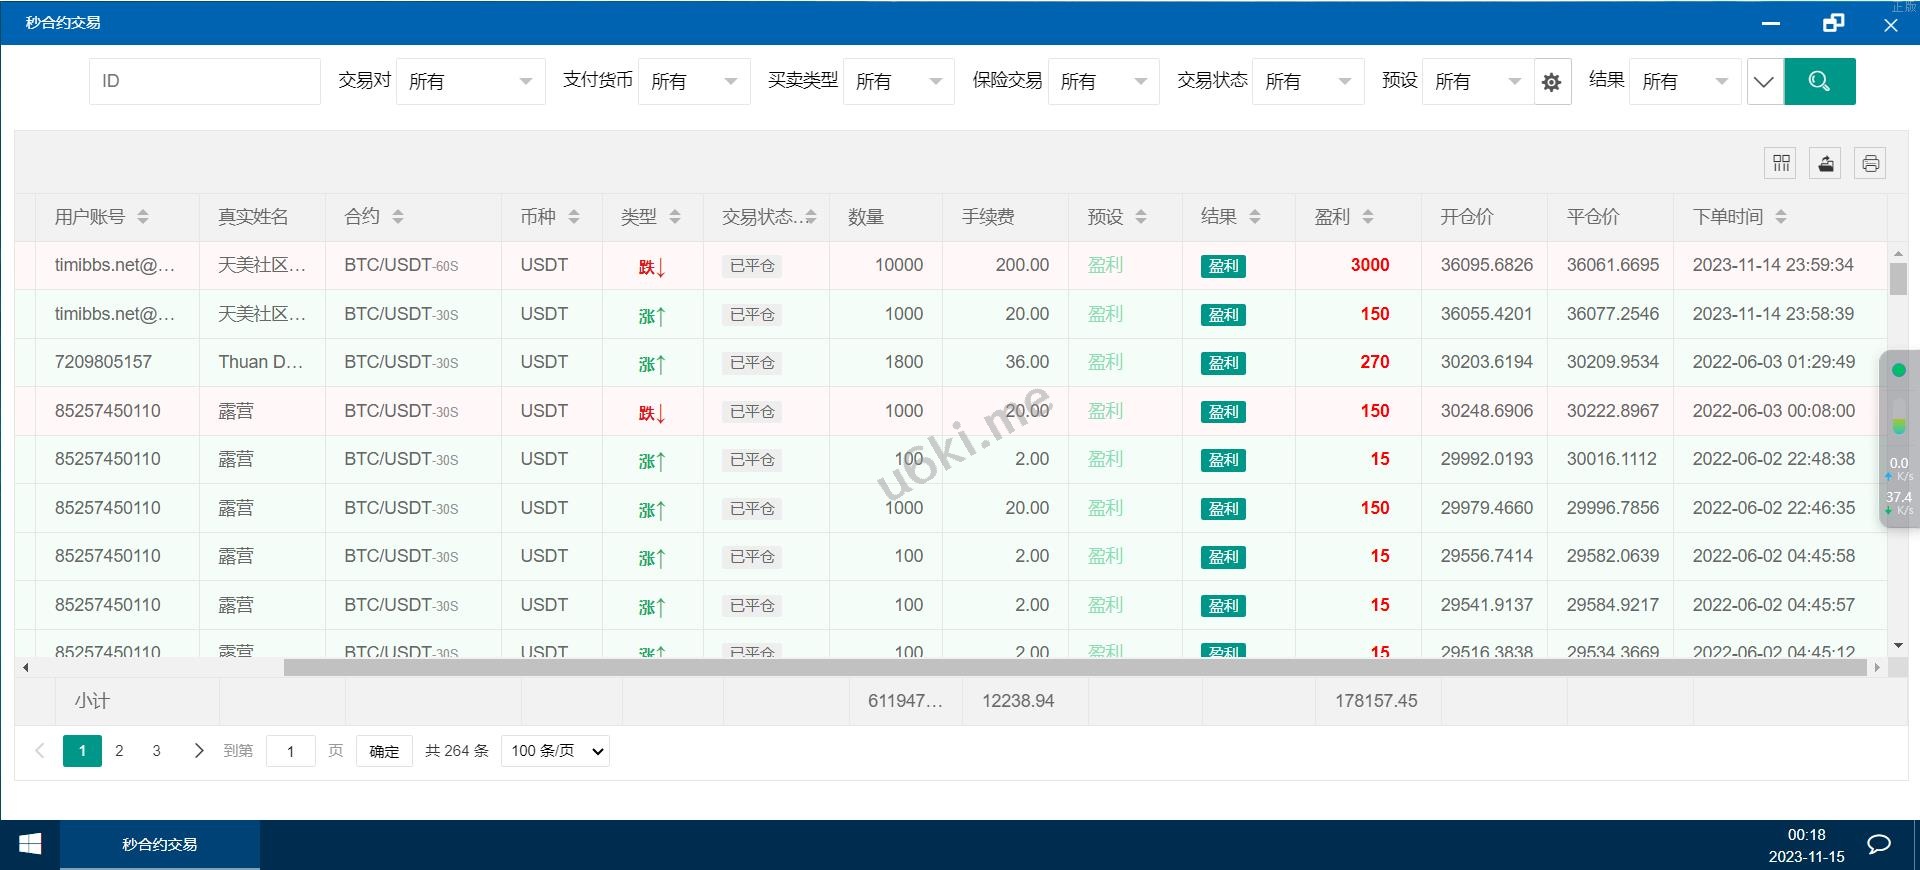
Task: Switch to page 3
Action: click(x=156, y=751)
